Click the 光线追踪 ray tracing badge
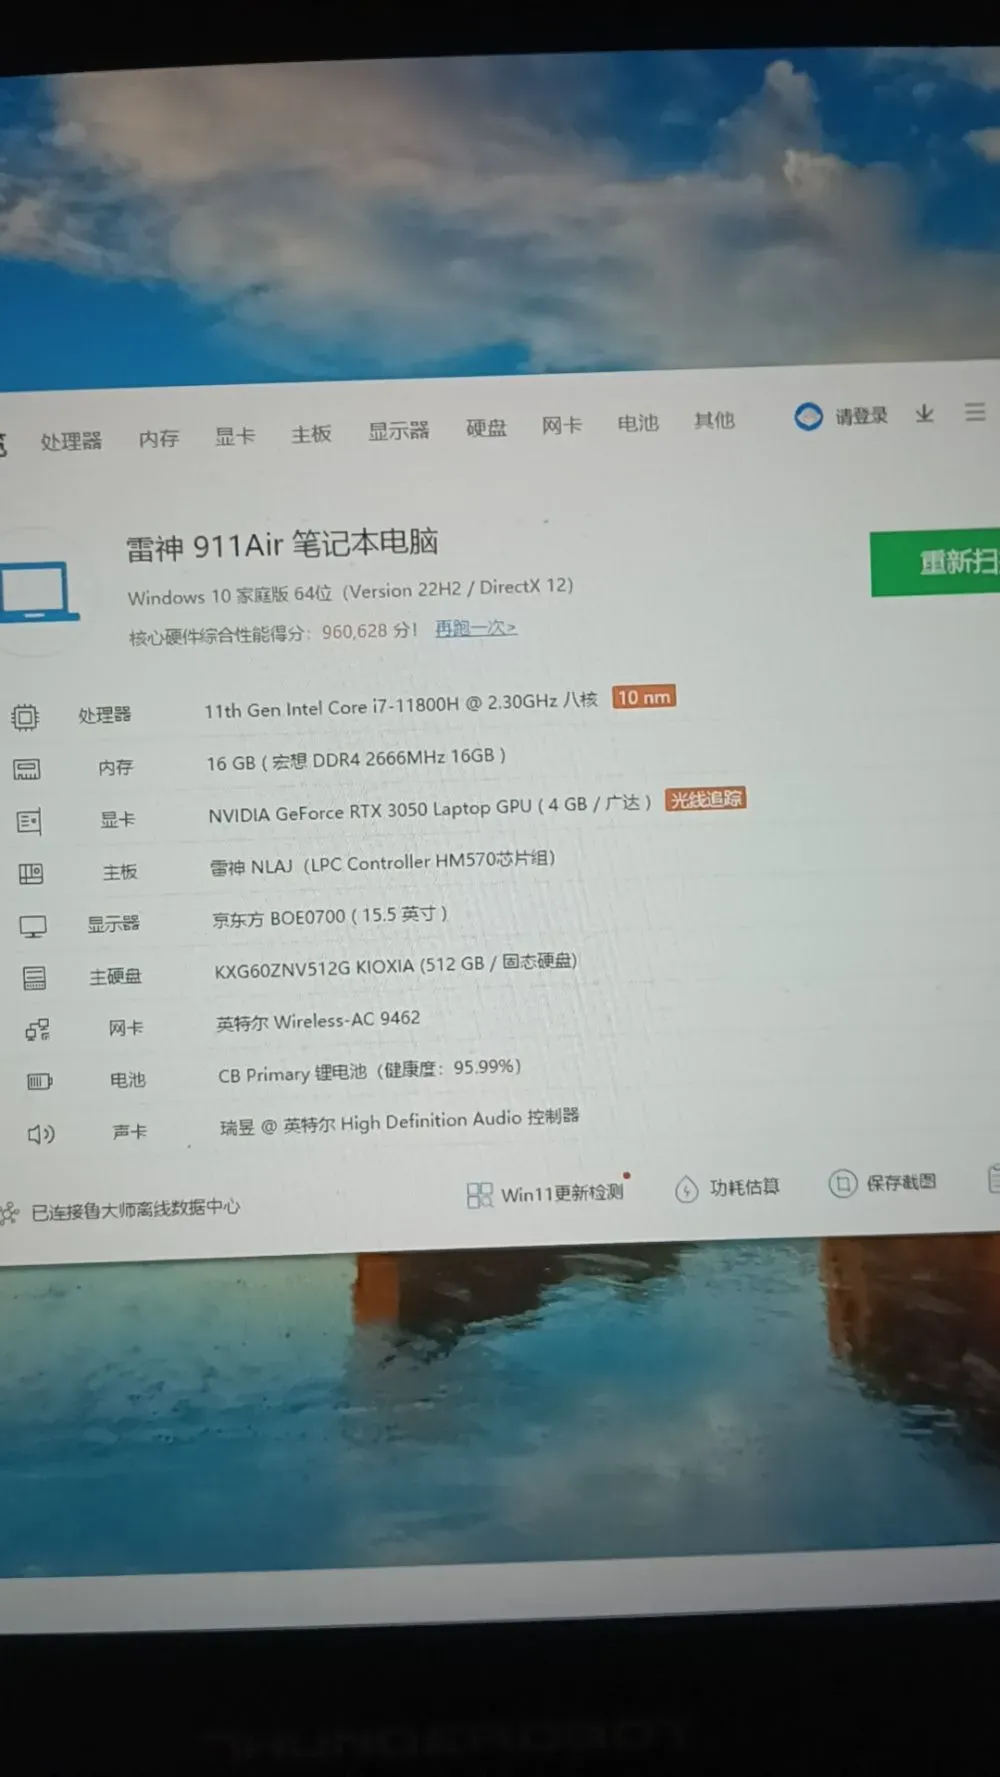Screen dimensions: 1000x1777 click(x=706, y=799)
